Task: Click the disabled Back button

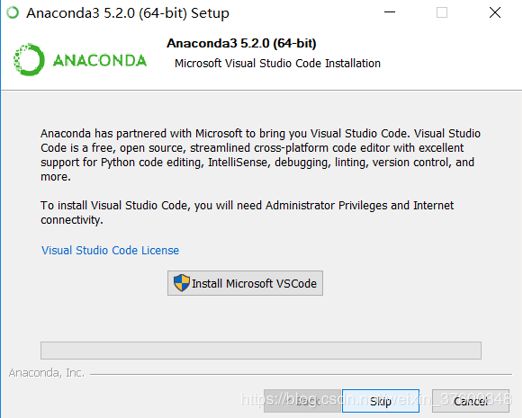Action: pyautogui.click(x=302, y=401)
